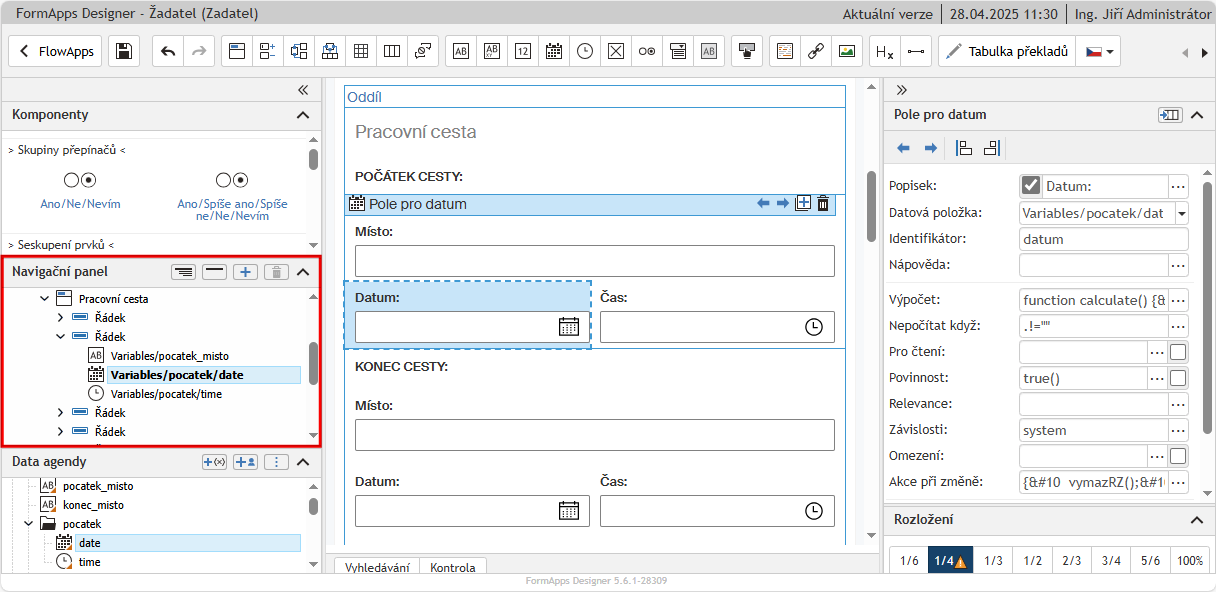Toggle the Omezení checkbox
Screen dimensions: 1216x592
pyautogui.click(x=1178, y=456)
